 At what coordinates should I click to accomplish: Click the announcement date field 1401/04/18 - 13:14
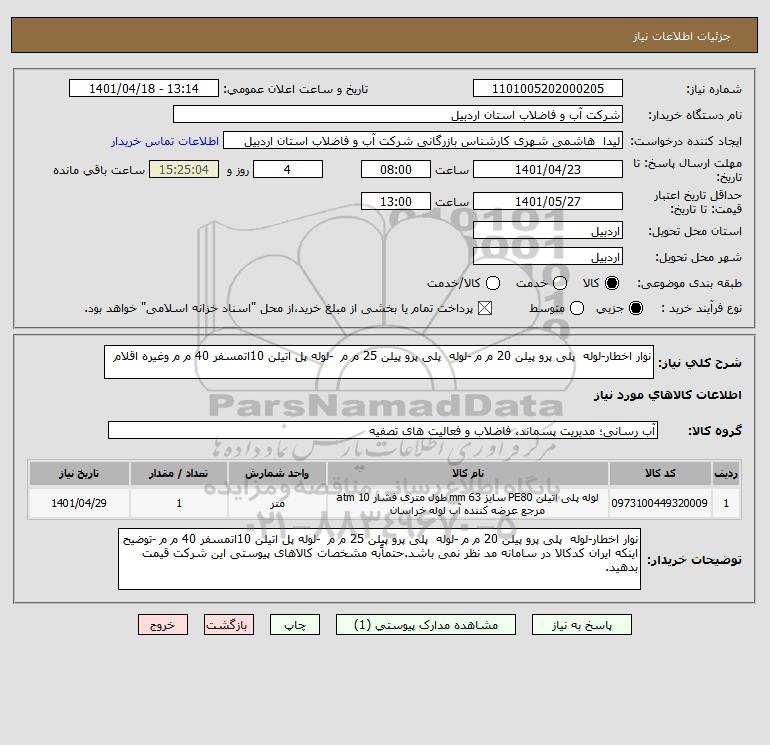144,88
